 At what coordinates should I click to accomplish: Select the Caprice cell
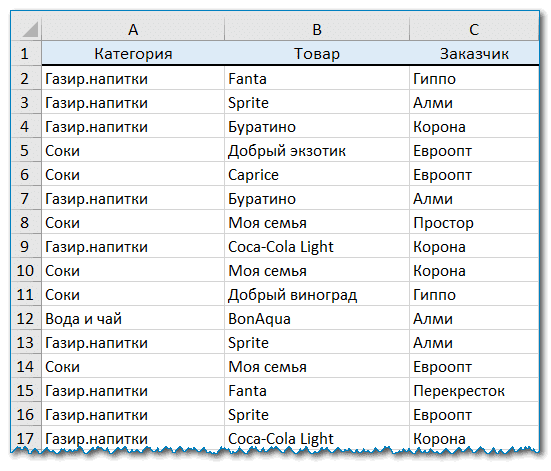[317, 174]
